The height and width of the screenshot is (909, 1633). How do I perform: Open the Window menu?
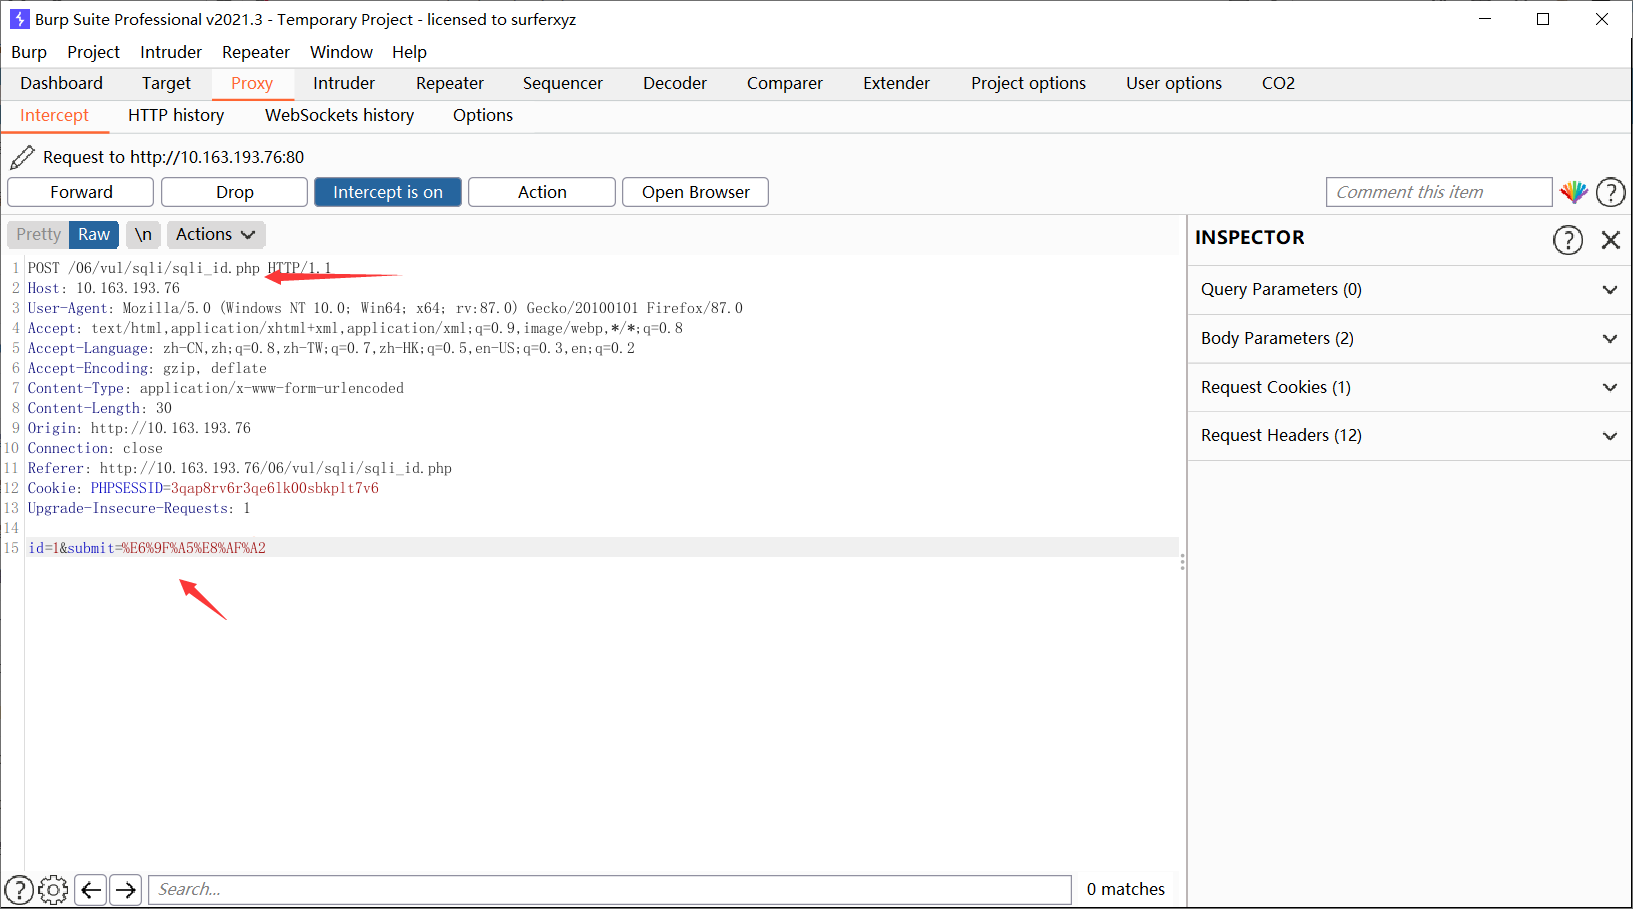[x=341, y=52]
